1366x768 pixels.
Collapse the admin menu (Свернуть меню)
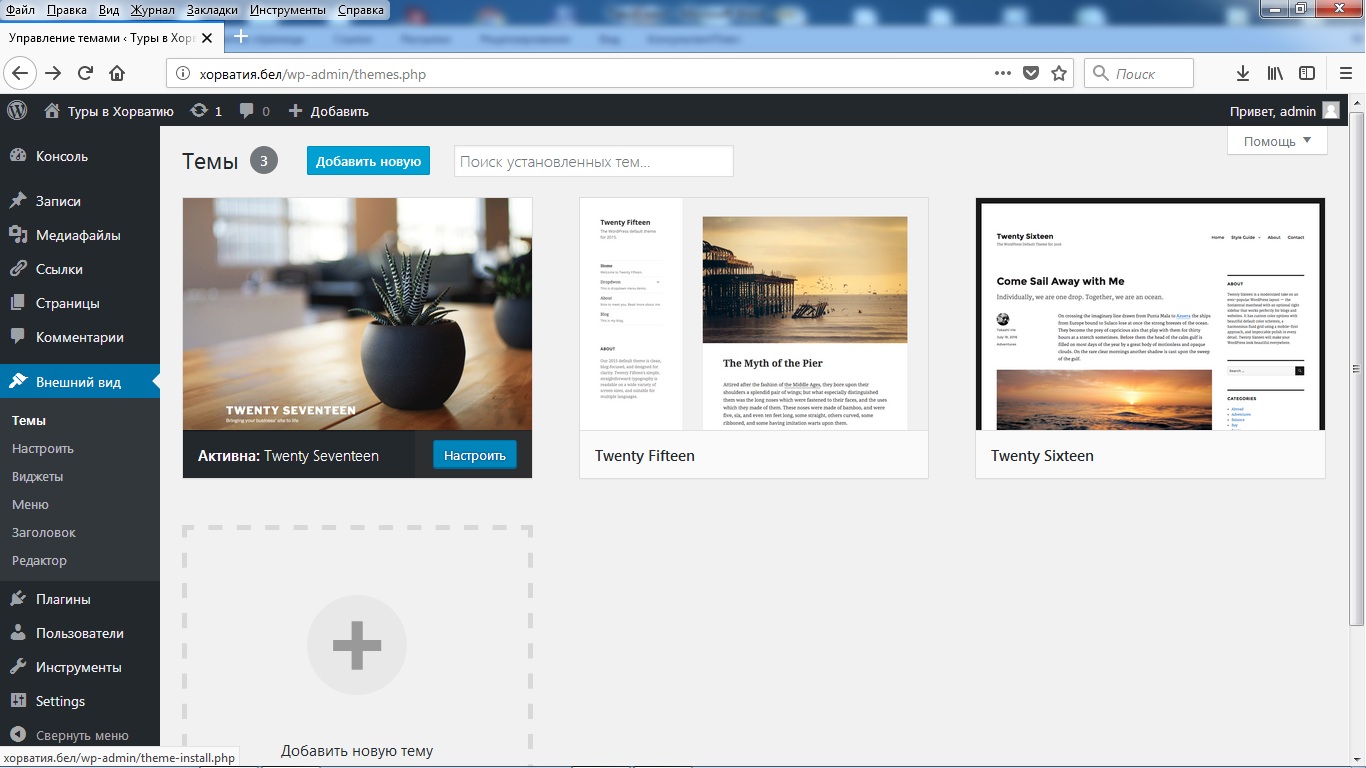click(70, 735)
